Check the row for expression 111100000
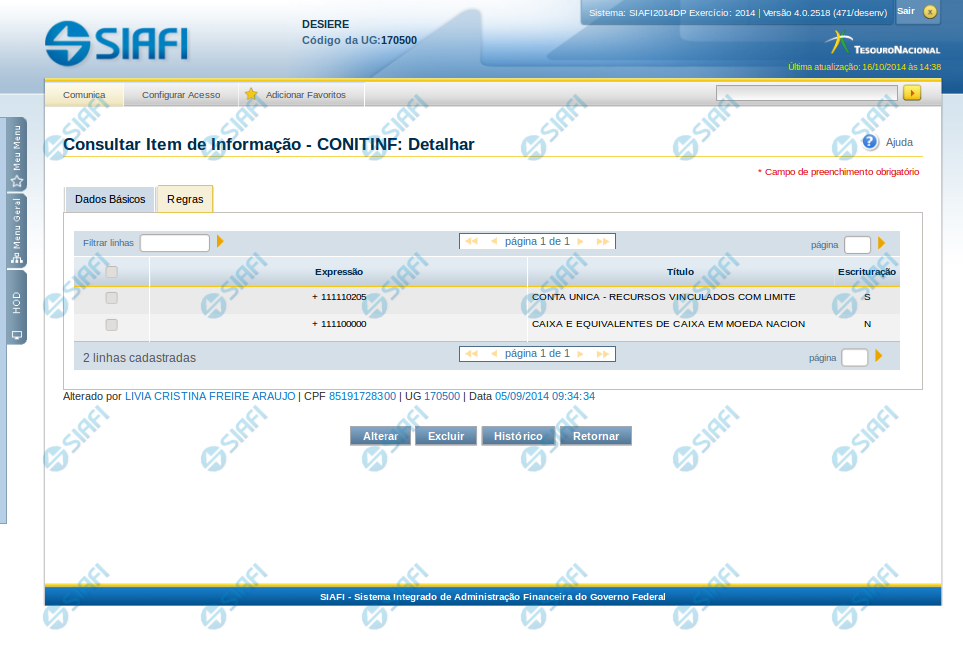Image resolution: width=963 pixels, height=657 pixels. tap(111, 325)
